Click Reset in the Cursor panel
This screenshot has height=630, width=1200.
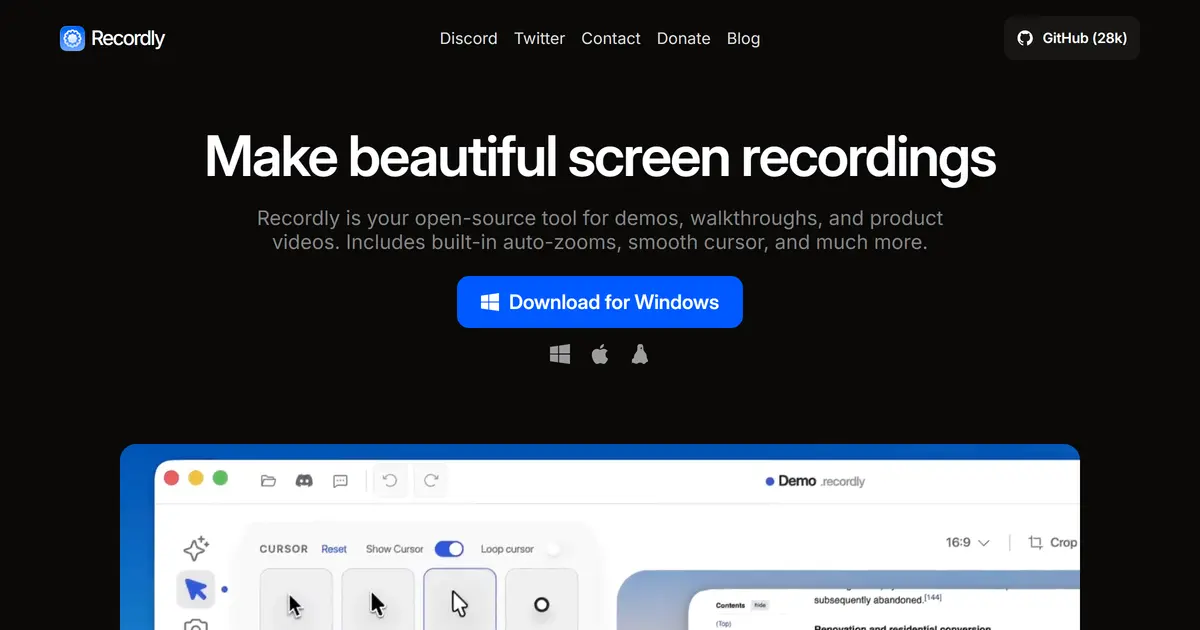(334, 549)
